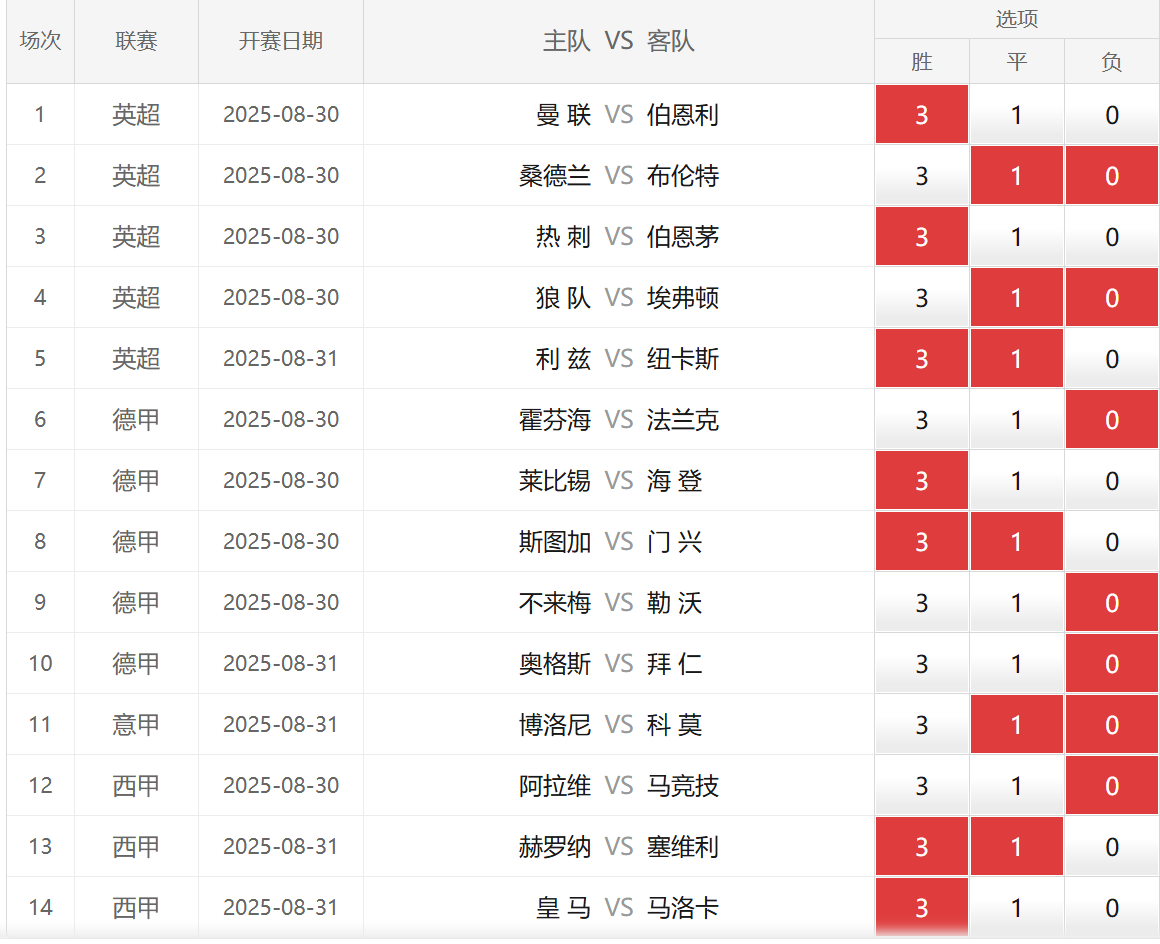Deselect loss option 0 for 不来梅 vs 勒沃
The width and height of the screenshot is (1160, 944).
tap(1112, 602)
